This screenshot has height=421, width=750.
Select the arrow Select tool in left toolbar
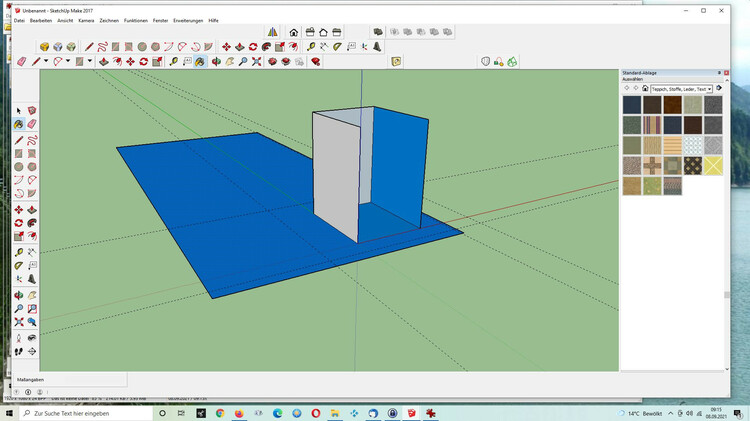click(19, 111)
